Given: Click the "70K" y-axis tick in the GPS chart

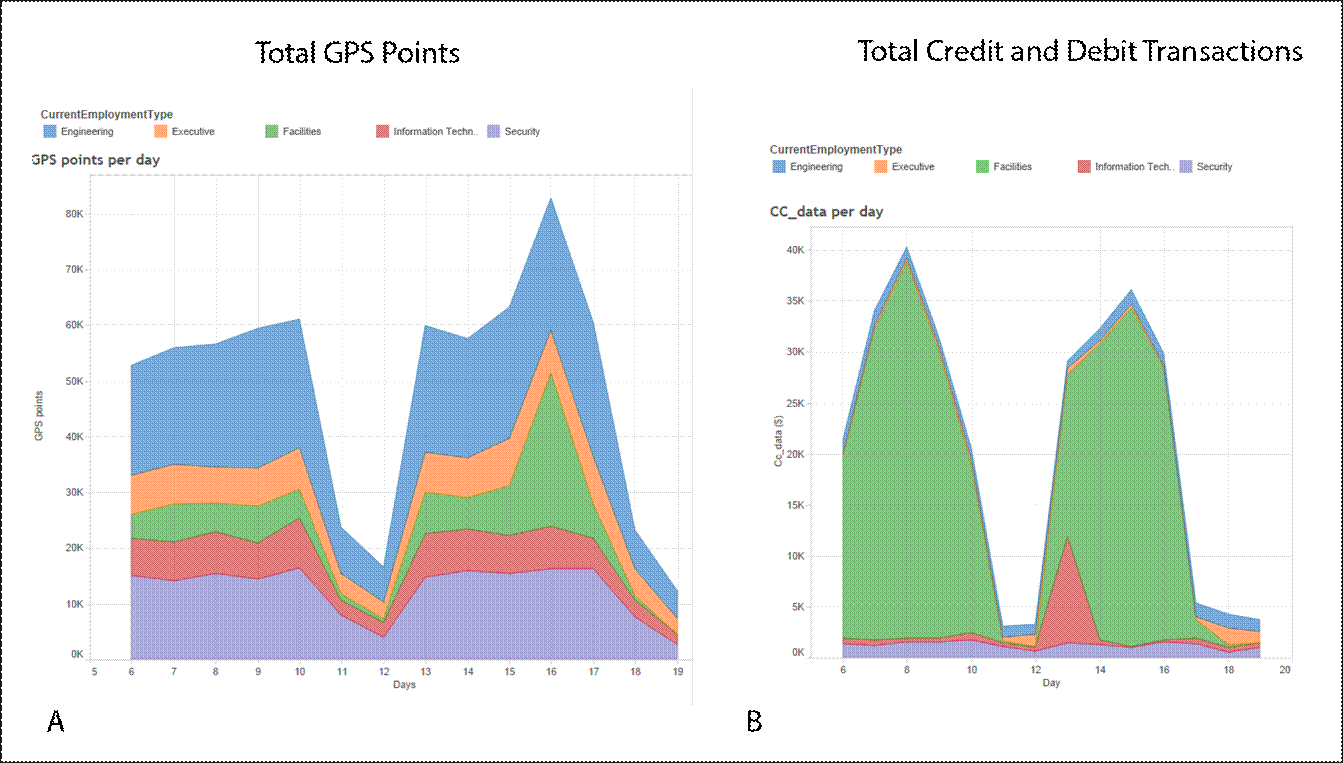Looking at the screenshot, I should [x=75, y=270].
